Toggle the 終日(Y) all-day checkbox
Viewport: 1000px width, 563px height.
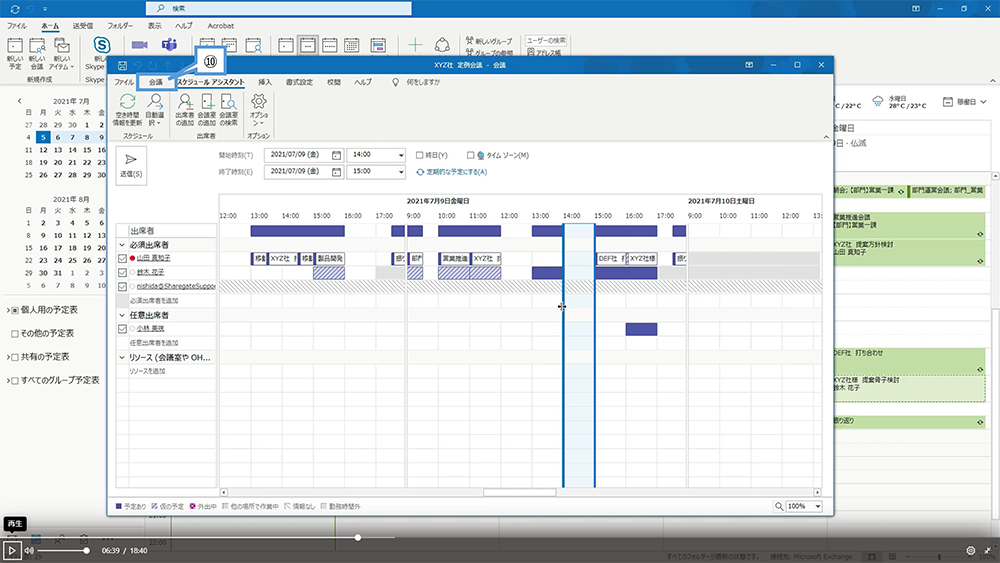[420, 155]
